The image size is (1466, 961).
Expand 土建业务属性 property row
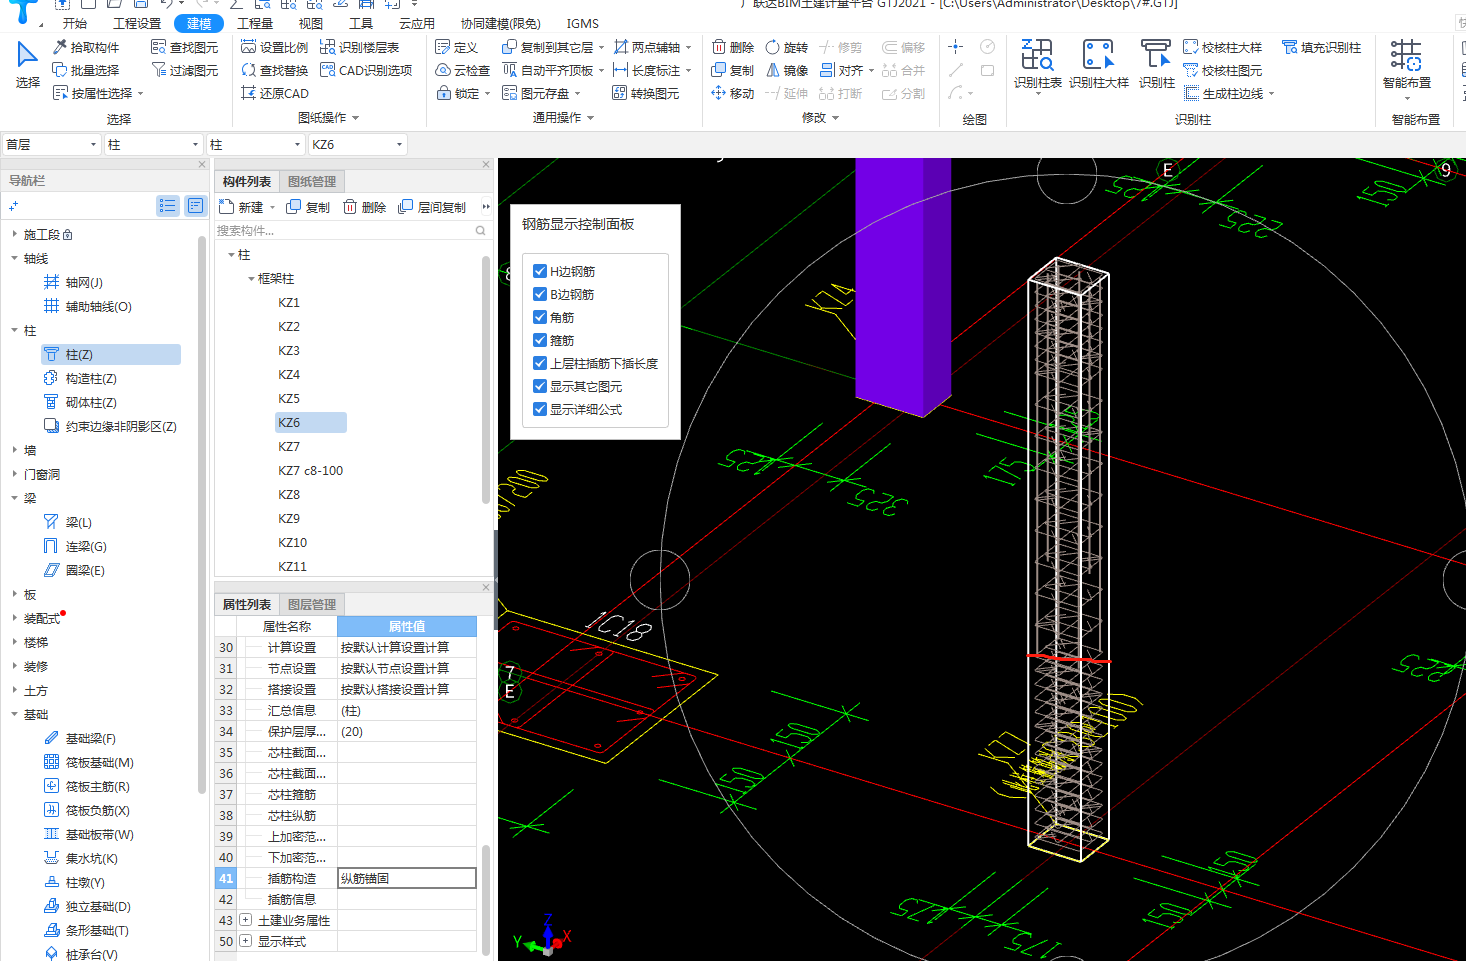click(x=245, y=920)
